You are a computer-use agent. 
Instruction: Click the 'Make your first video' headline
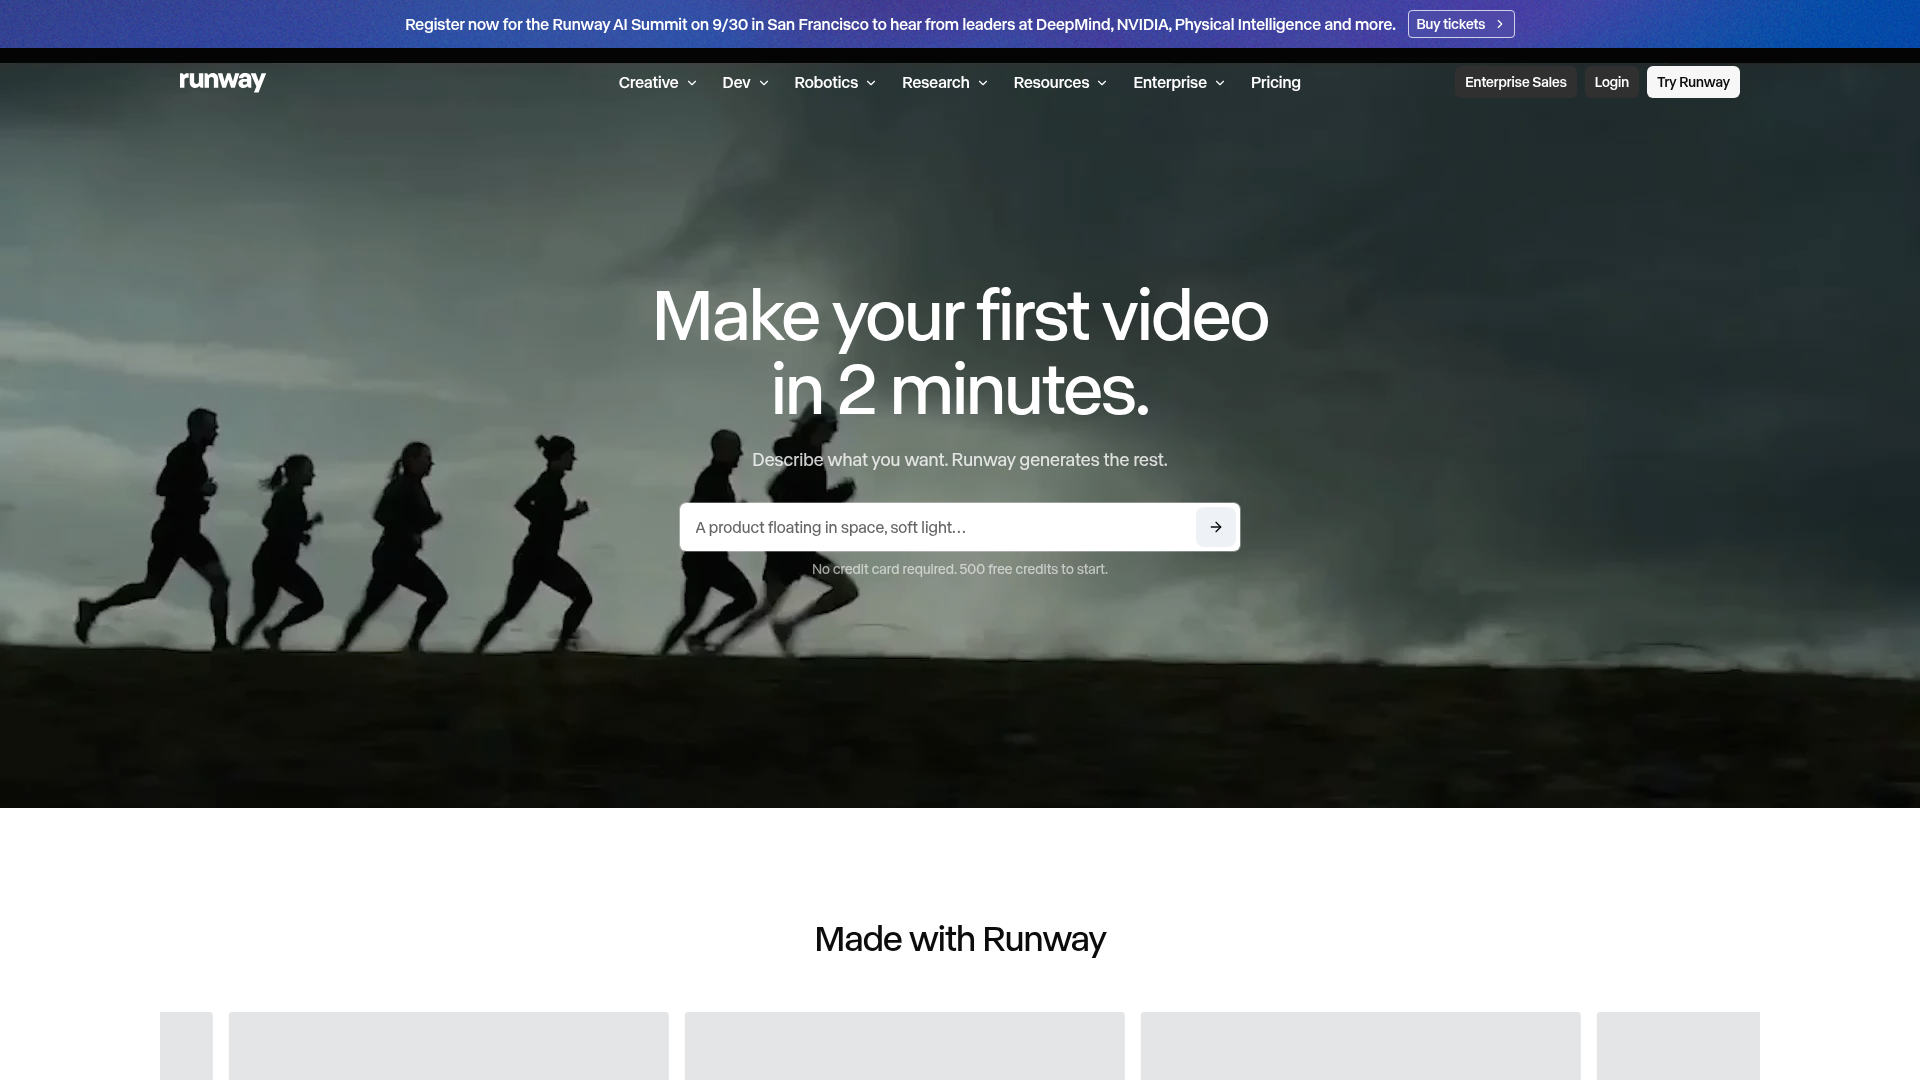960,353
